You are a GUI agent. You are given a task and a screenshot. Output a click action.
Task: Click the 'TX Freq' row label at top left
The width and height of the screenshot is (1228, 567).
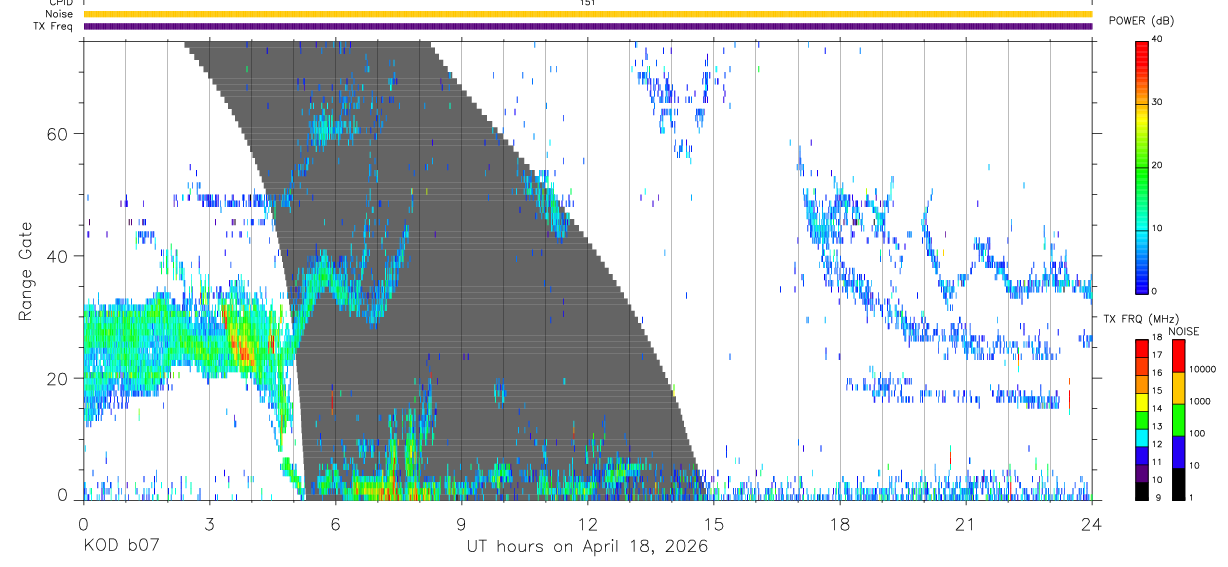[54, 26]
